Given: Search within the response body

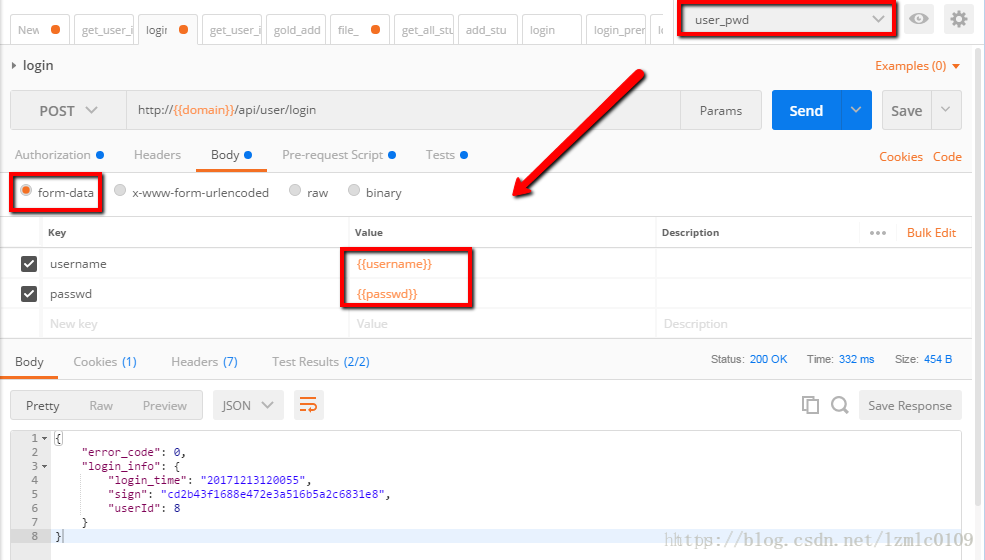Looking at the screenshot, I should point(840,405).
